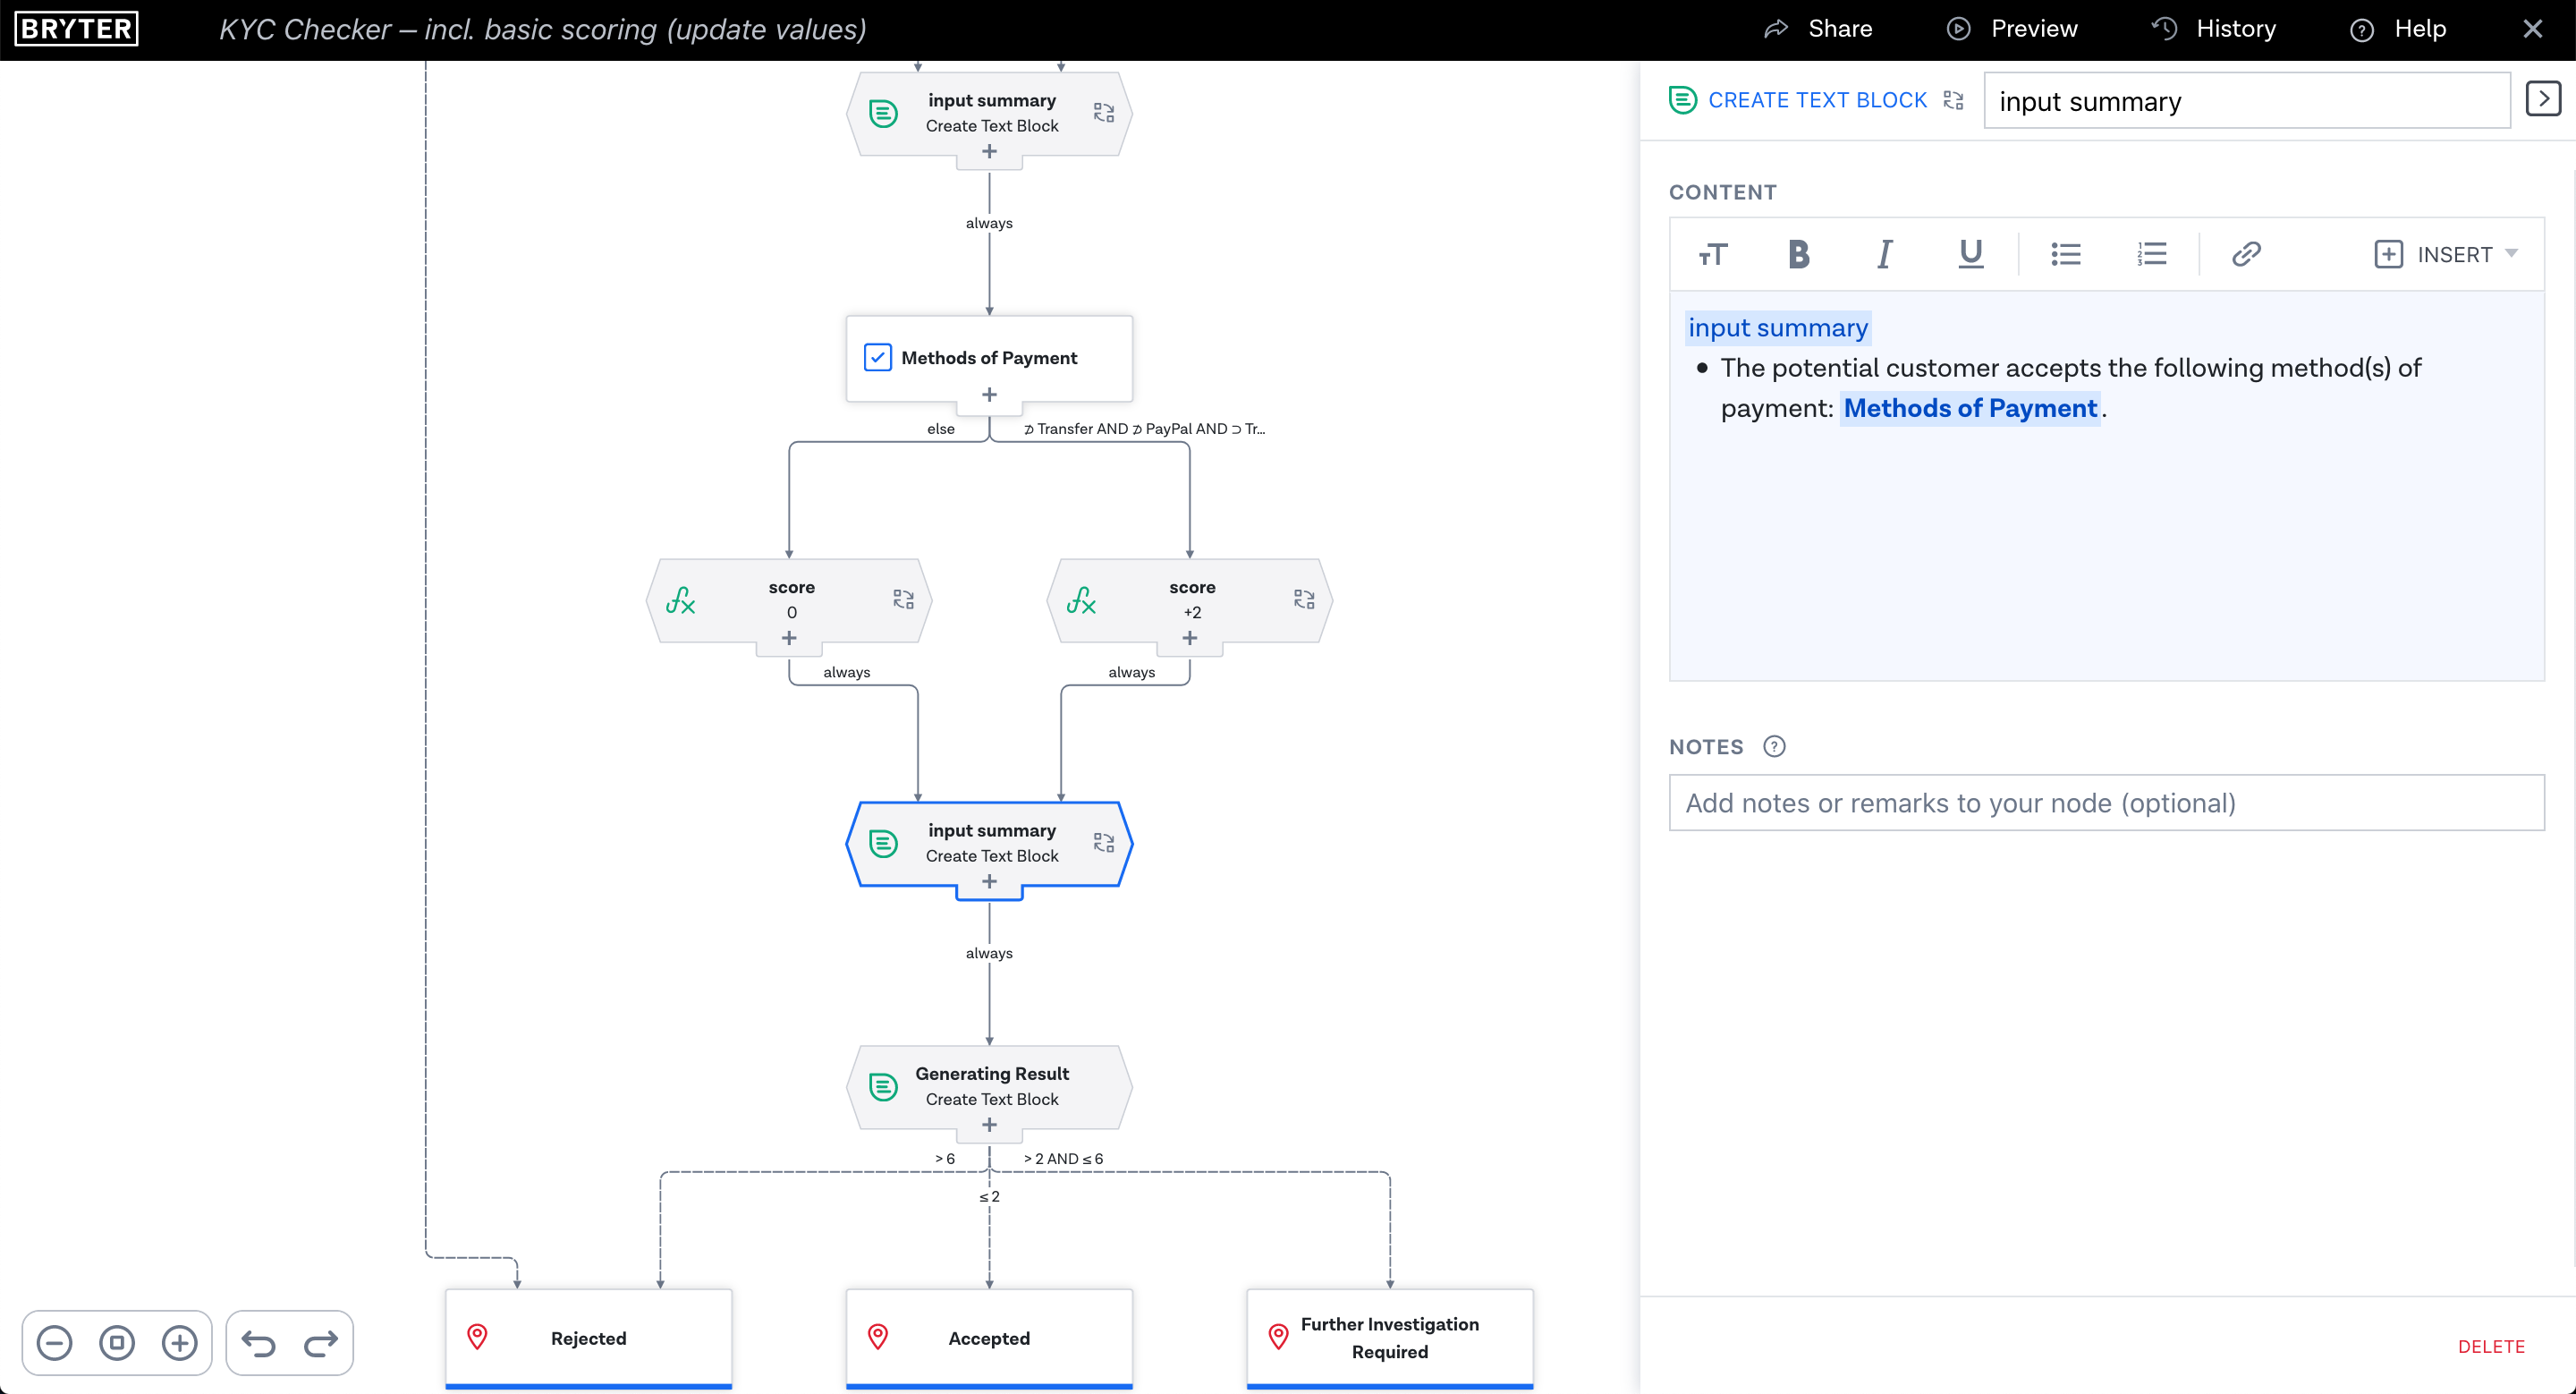Click the swap icon on the top input summary node

point(1103,113)
